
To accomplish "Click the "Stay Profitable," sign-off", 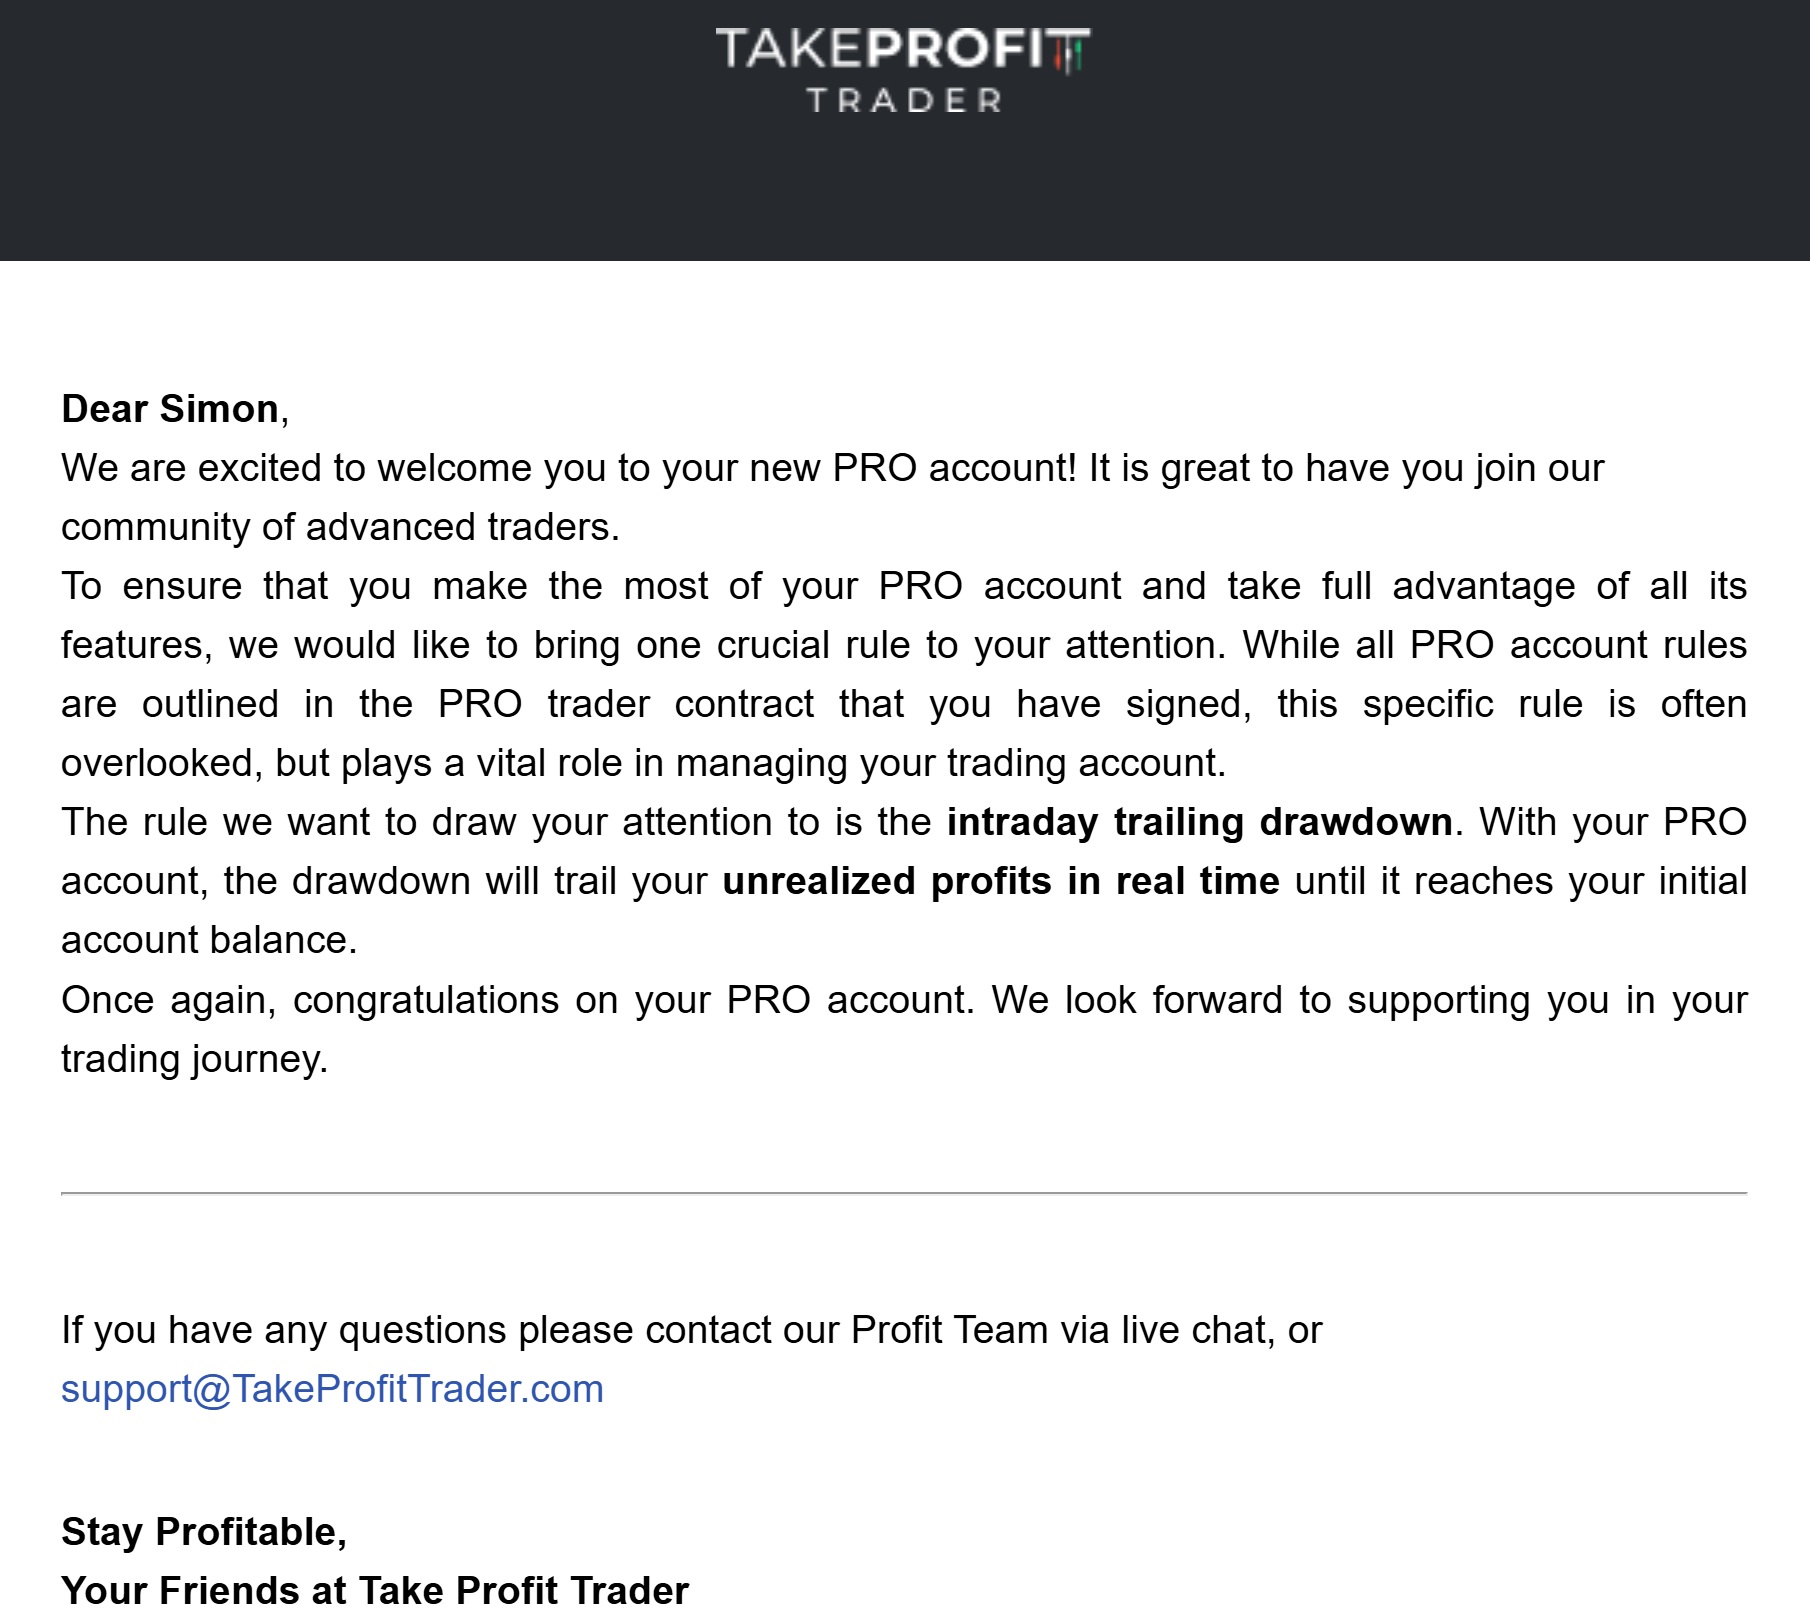I will coord(204,1532).
